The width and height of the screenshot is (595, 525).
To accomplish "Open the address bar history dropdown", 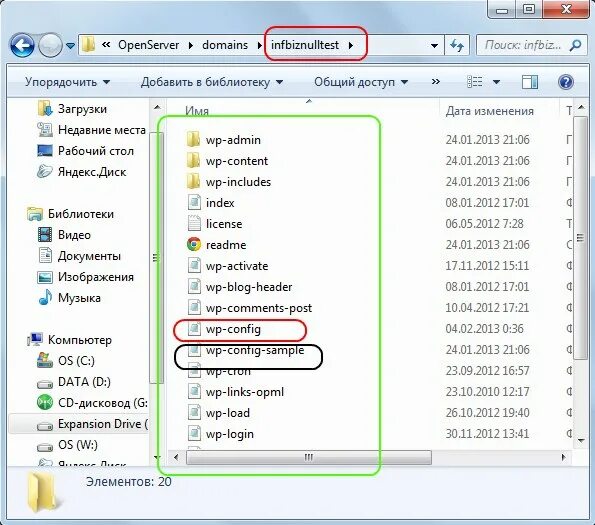I will pos(434,46).
